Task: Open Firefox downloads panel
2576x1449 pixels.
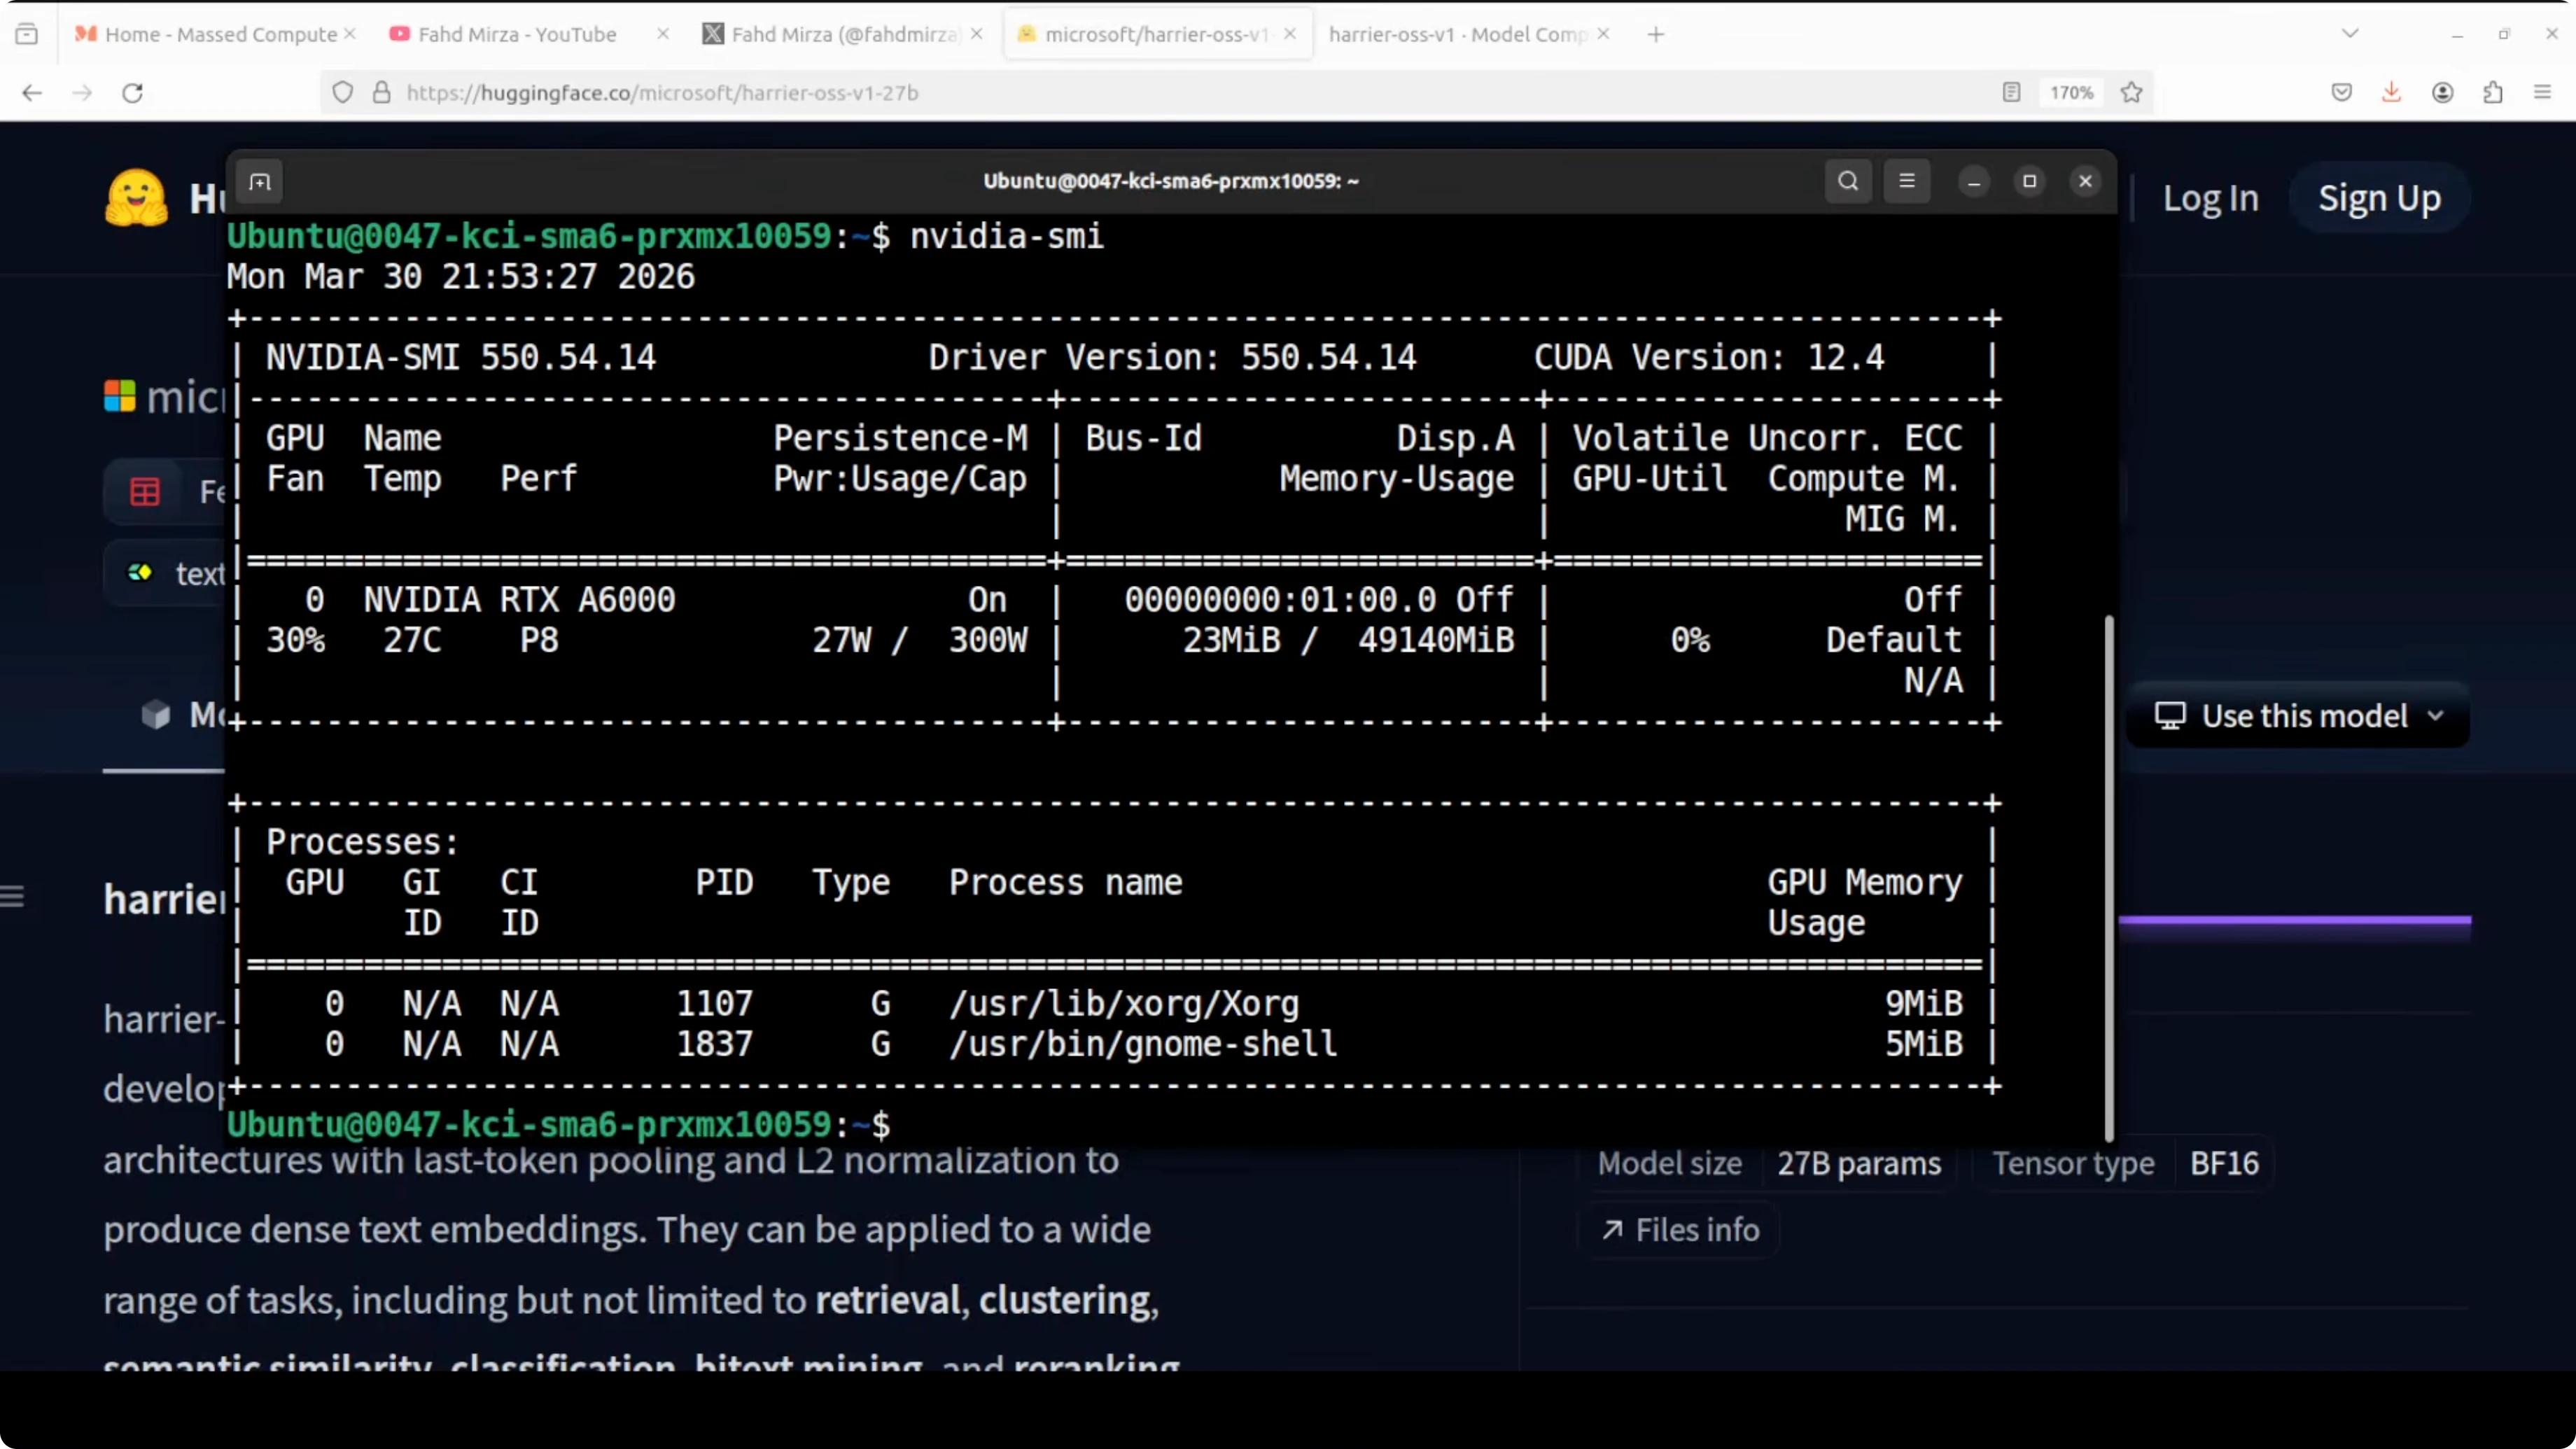Action: point(2391,93)
